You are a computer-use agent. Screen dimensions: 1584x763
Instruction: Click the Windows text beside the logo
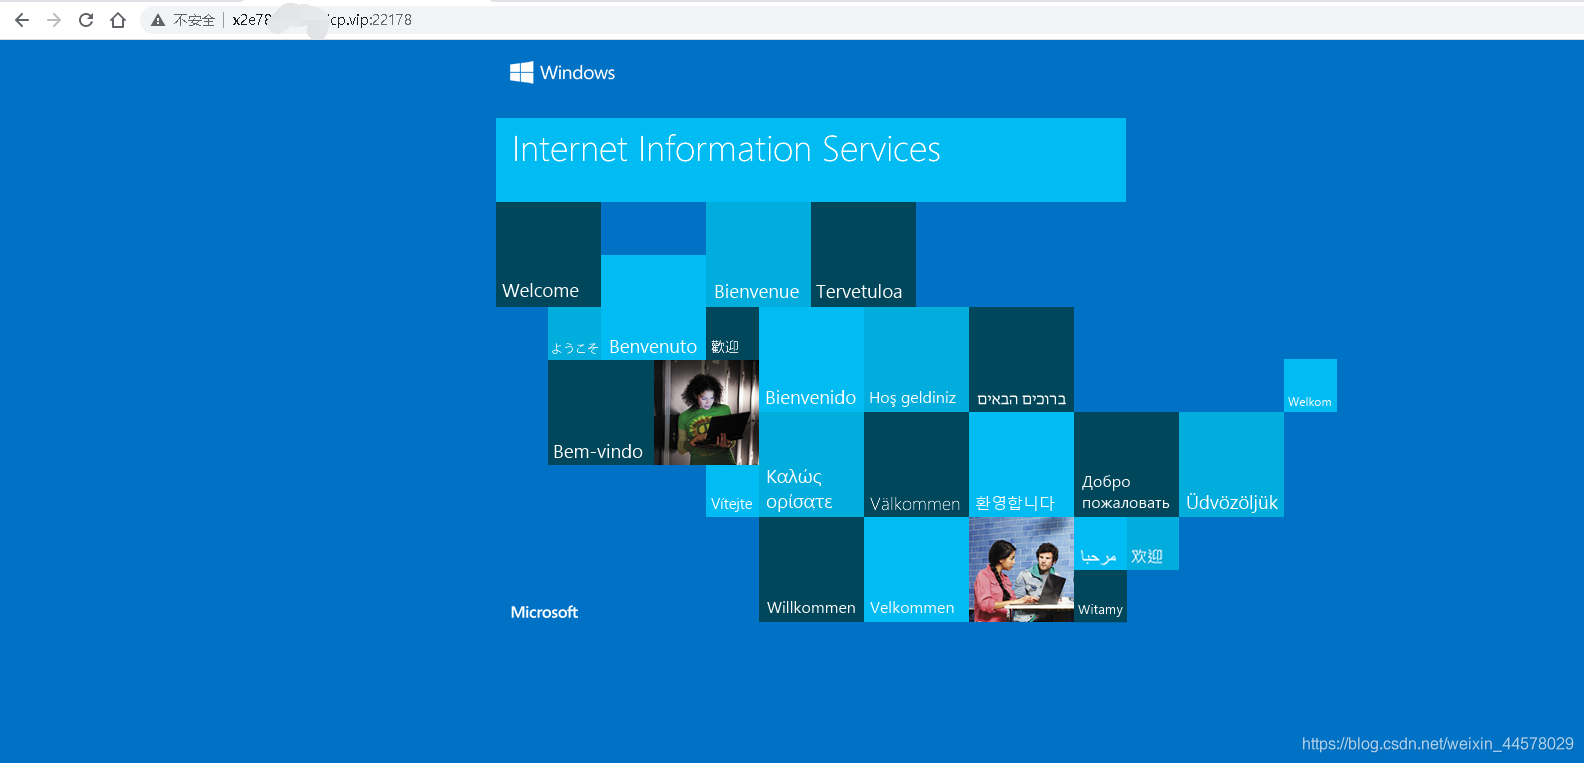pos(577,73)
